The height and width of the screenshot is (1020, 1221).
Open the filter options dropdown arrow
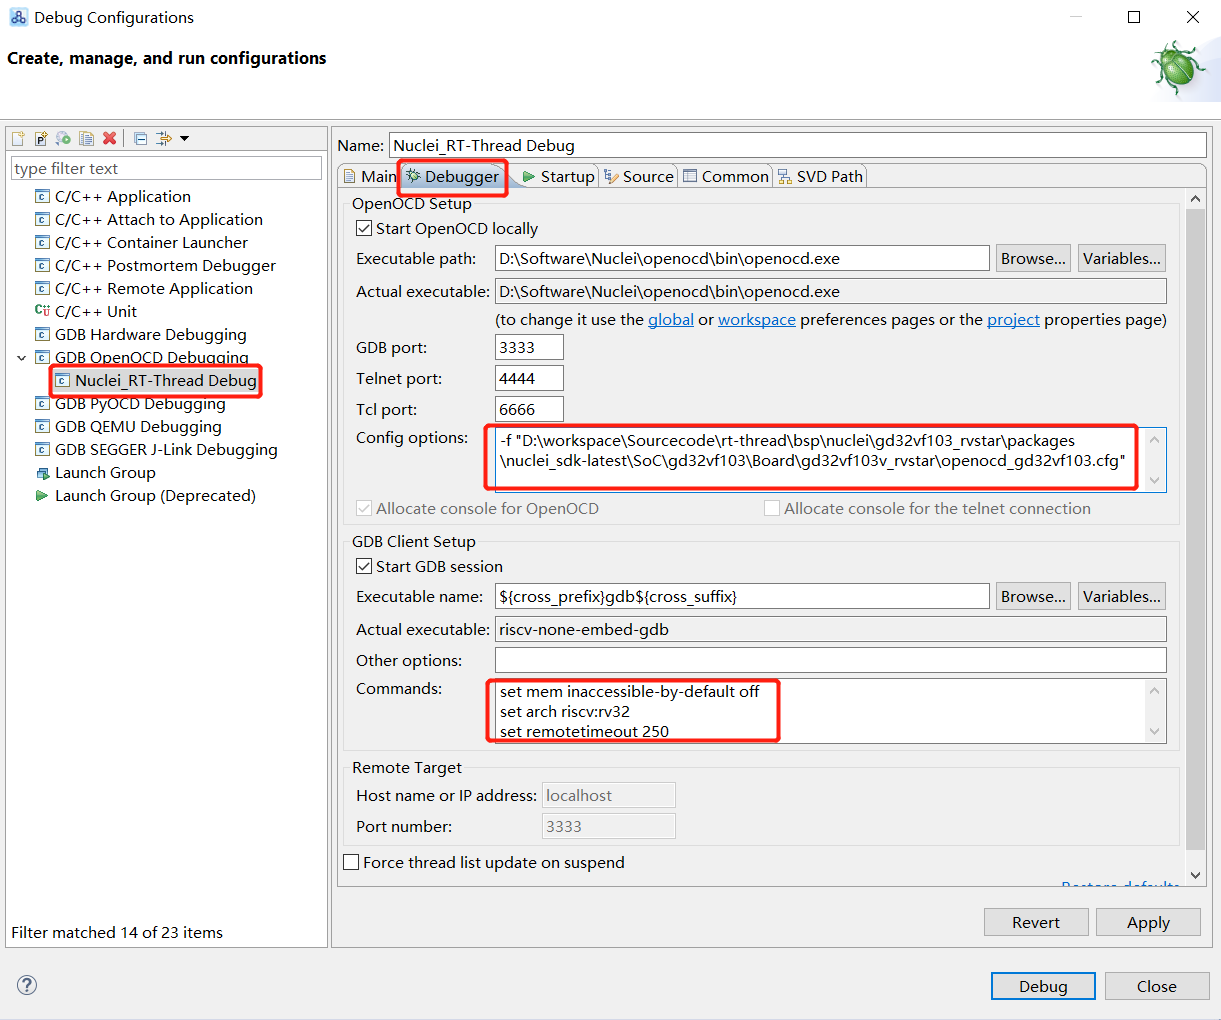pos(185,139)
